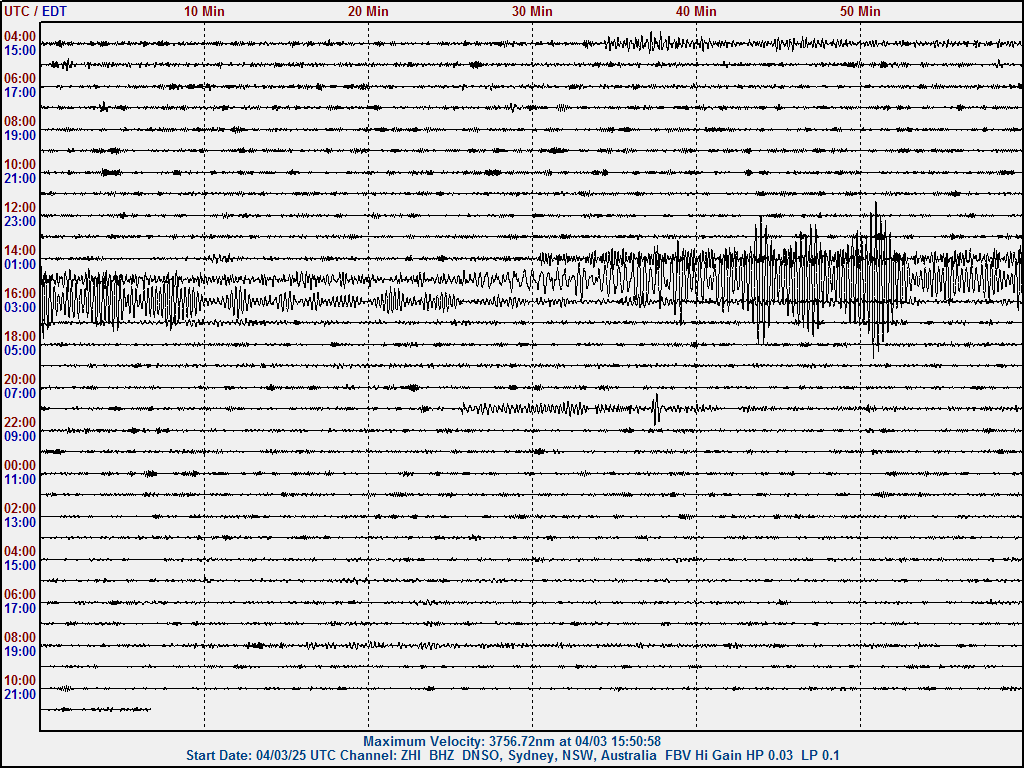1024x768 pixels.
Task: Click the "LP 0.1" filter value
Action: (820, 756)
